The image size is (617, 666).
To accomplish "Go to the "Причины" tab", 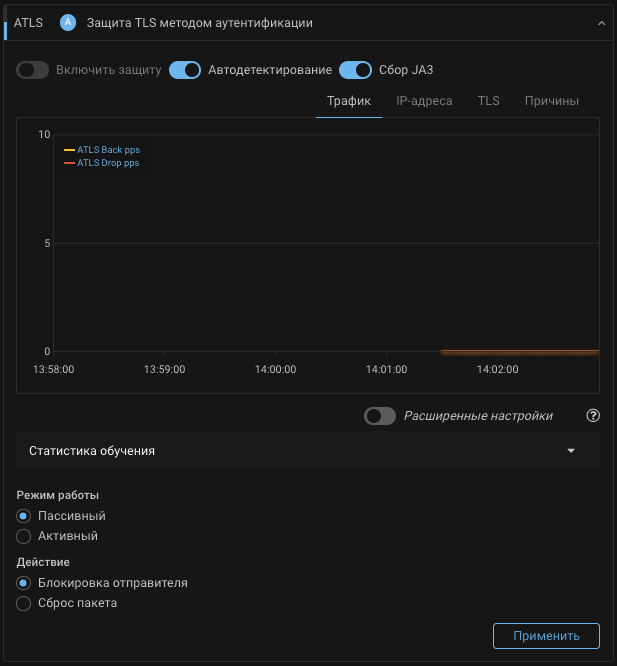I will (x=552, y=101).
